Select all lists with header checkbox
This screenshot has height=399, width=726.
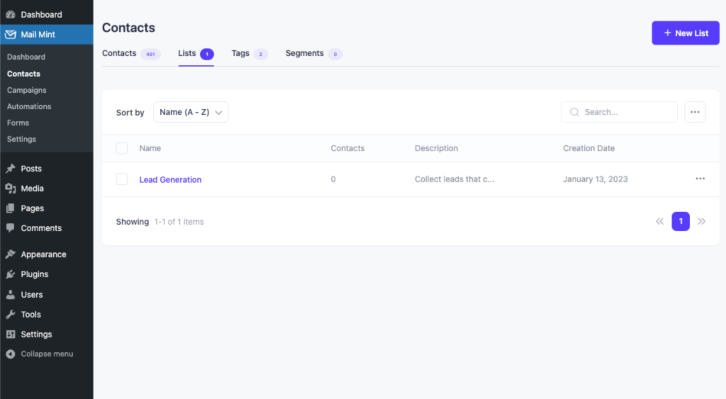(x=122, y=148)
